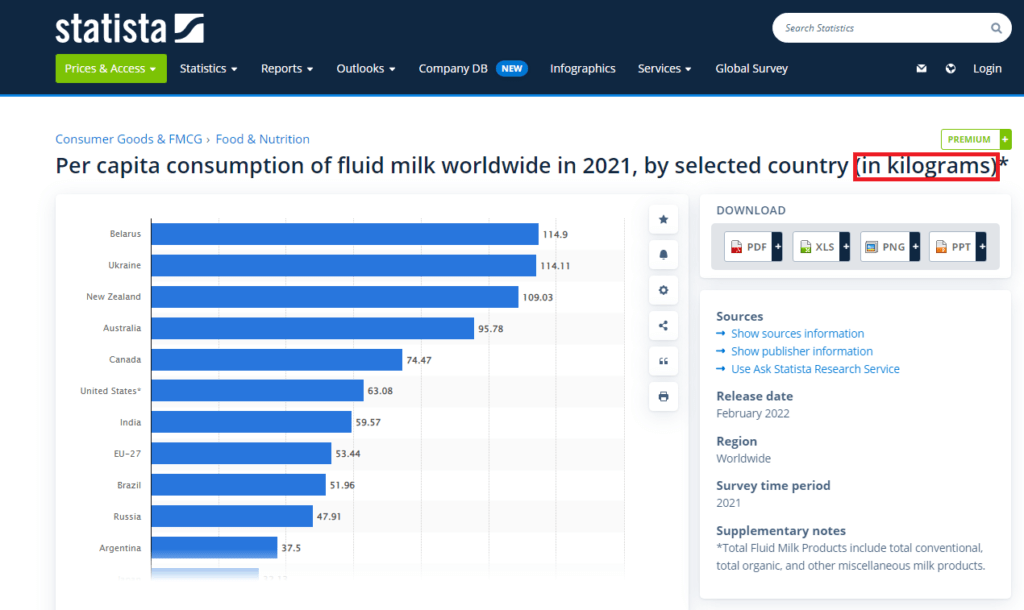Open the Food & Nutrition breadcrumb
1024x610 pixels.
pos(263,139)
